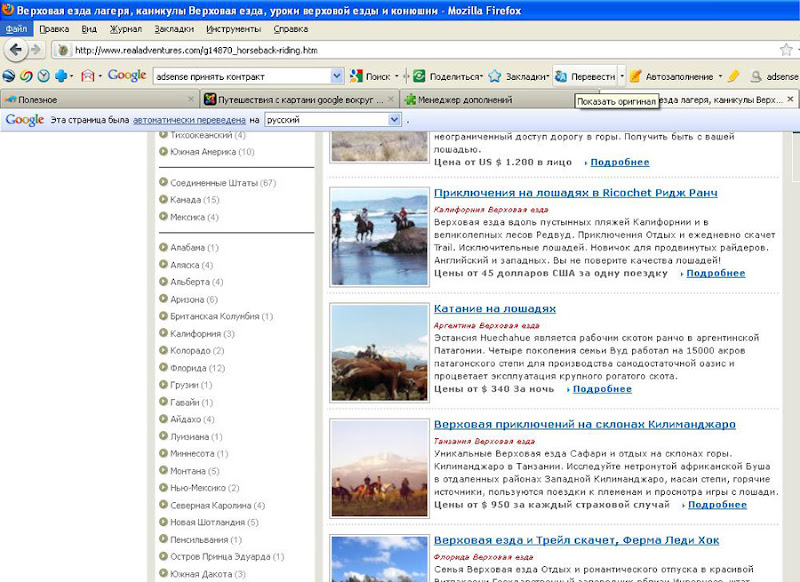
Task: Click the Поделиться share icon
Action: [419, 77]
